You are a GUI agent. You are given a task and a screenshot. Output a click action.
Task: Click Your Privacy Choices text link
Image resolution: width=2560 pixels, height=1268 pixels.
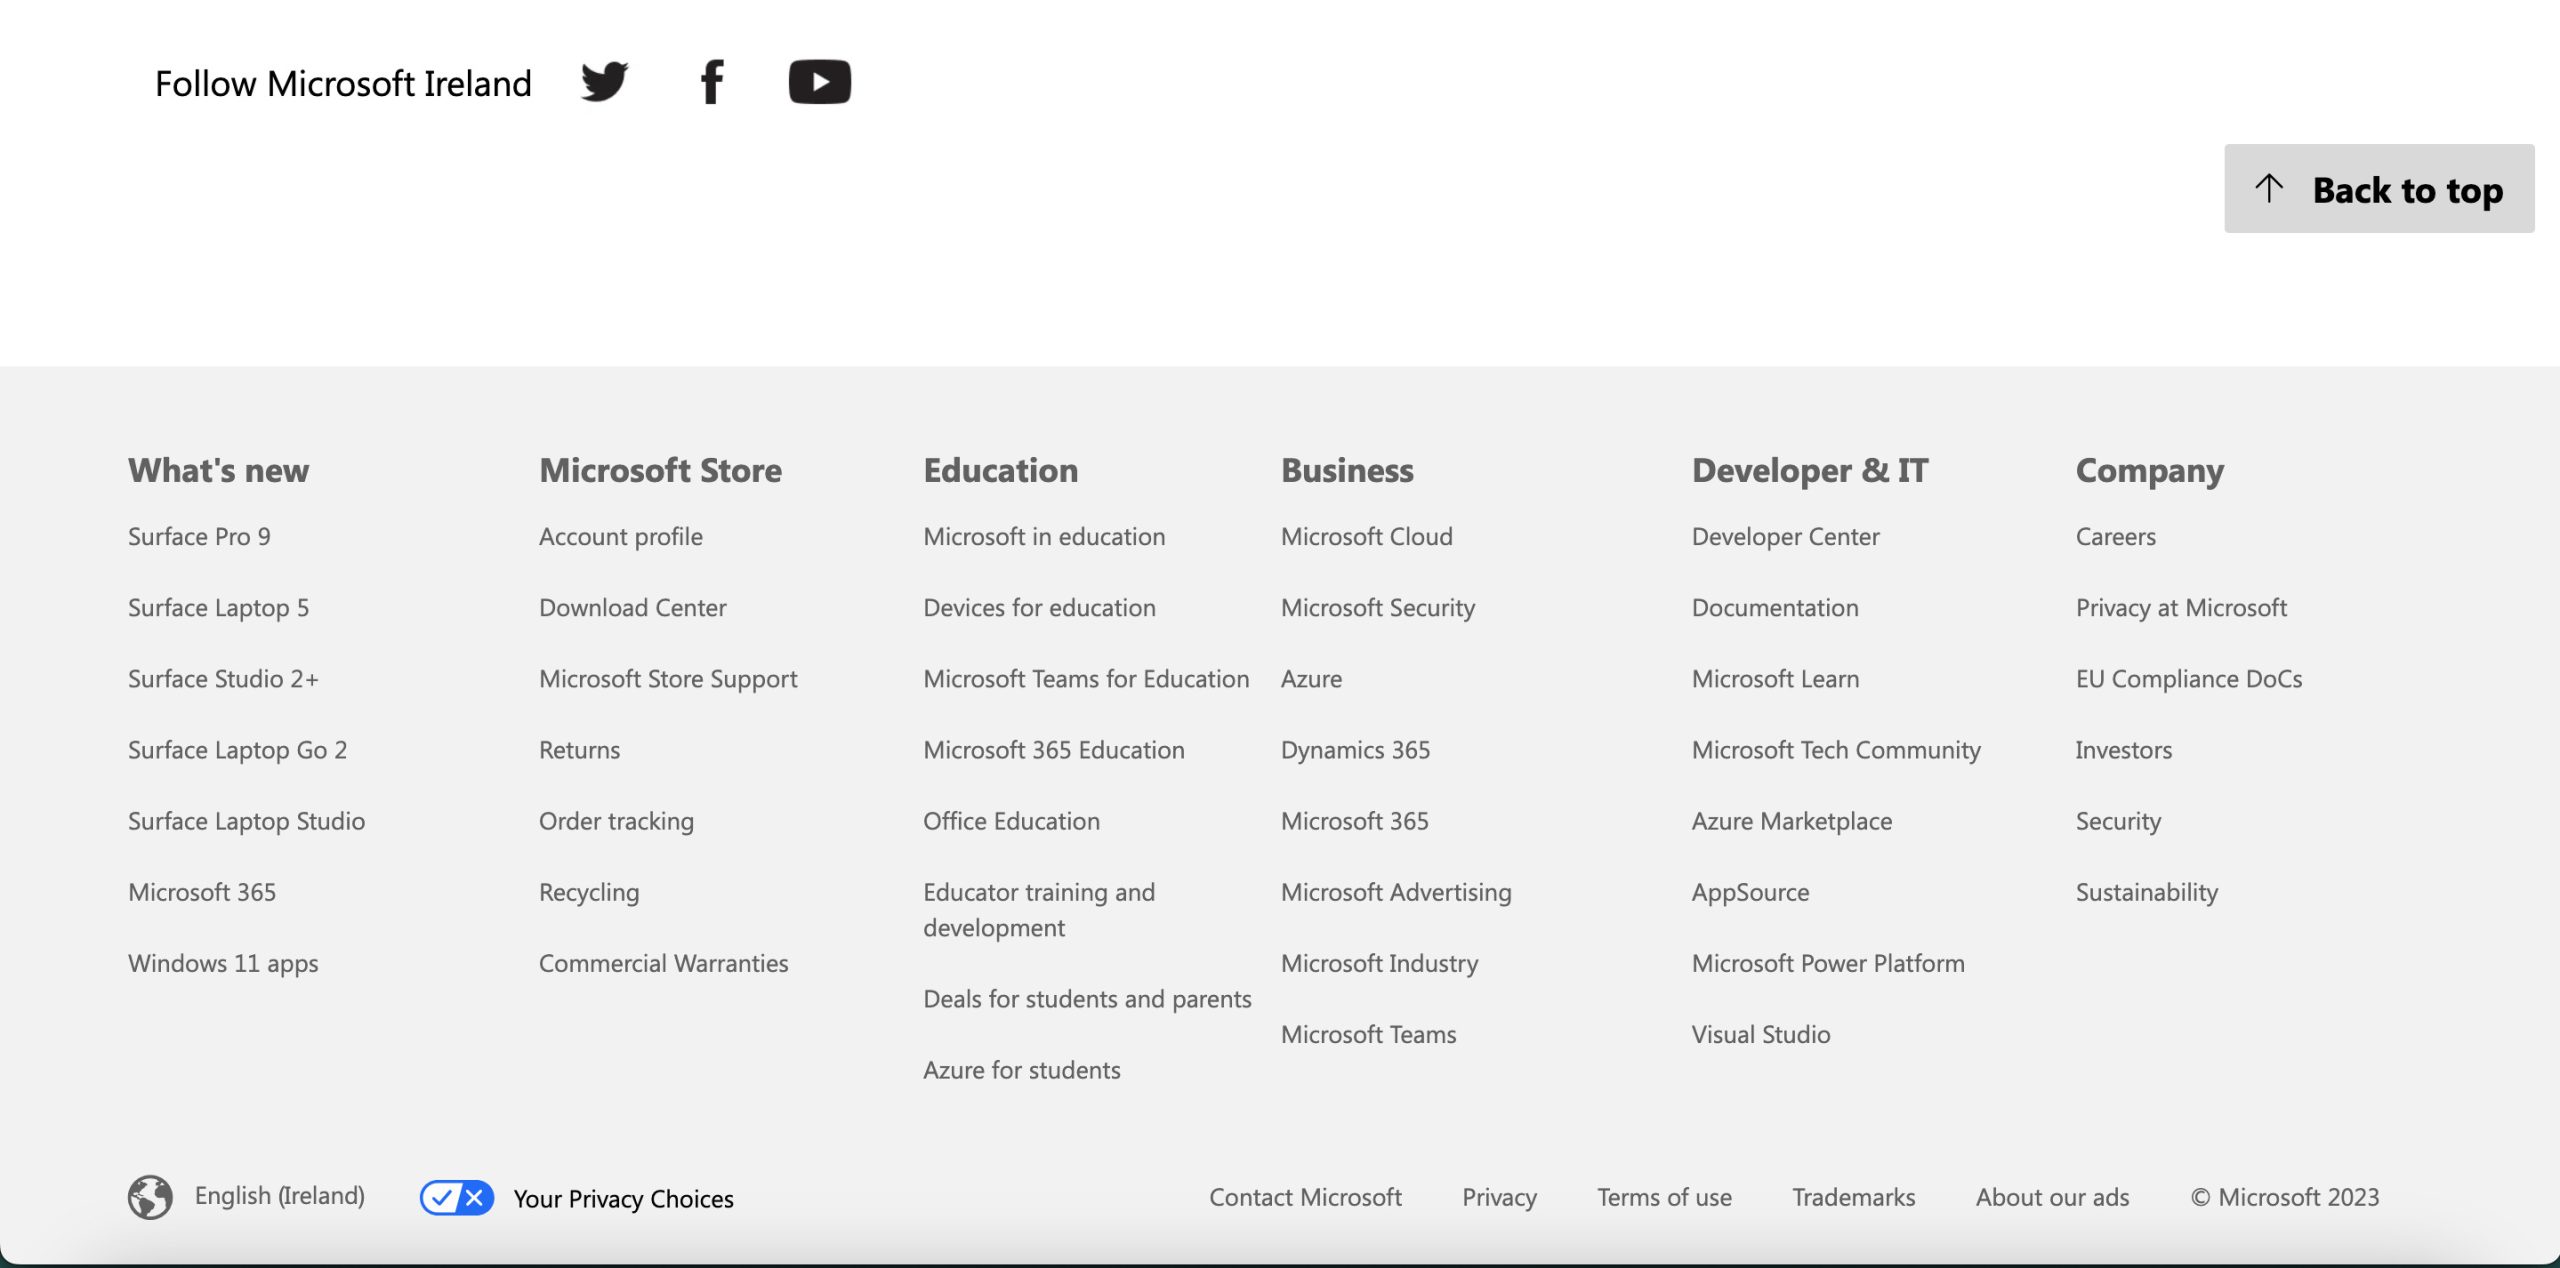pos(623,1199)
